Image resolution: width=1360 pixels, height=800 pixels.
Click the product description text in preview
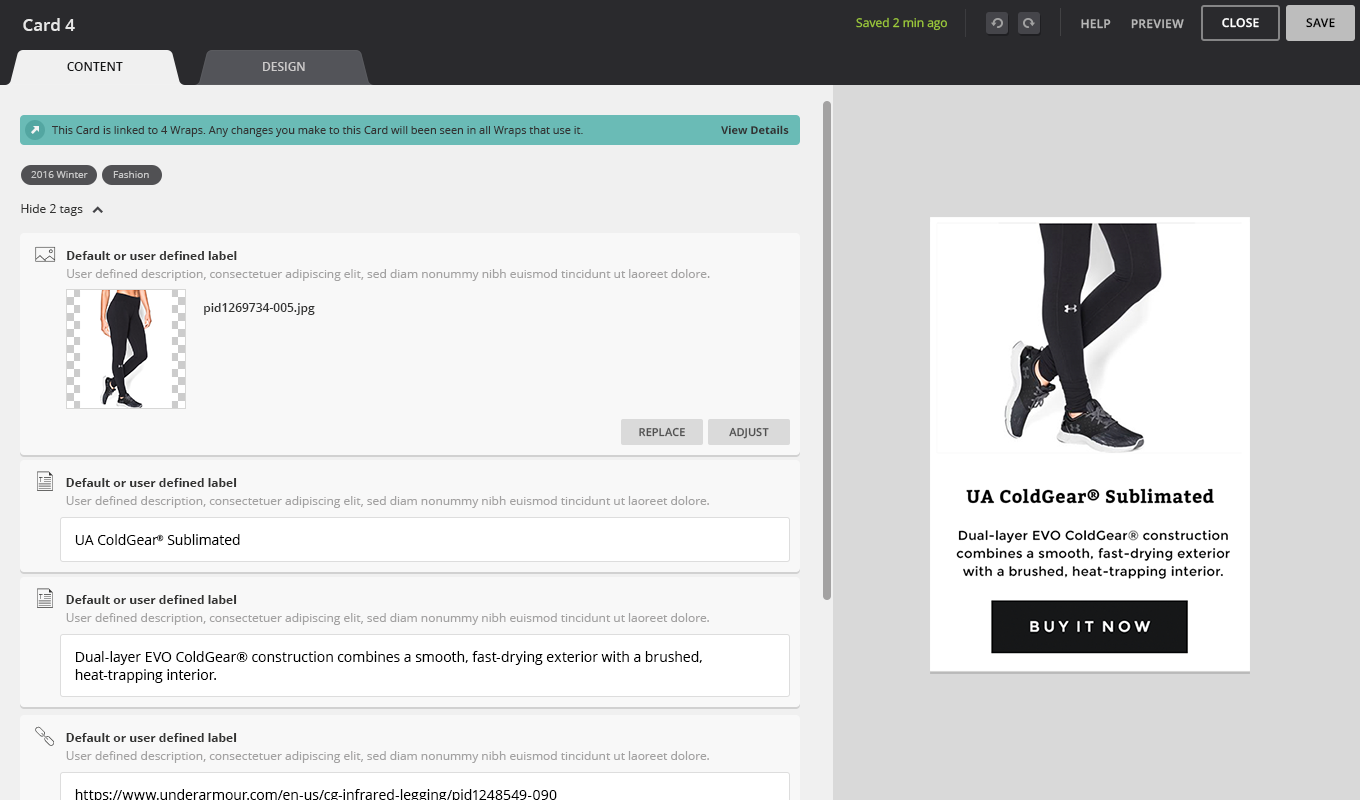pyautogui.click(x=1093, y=553)
